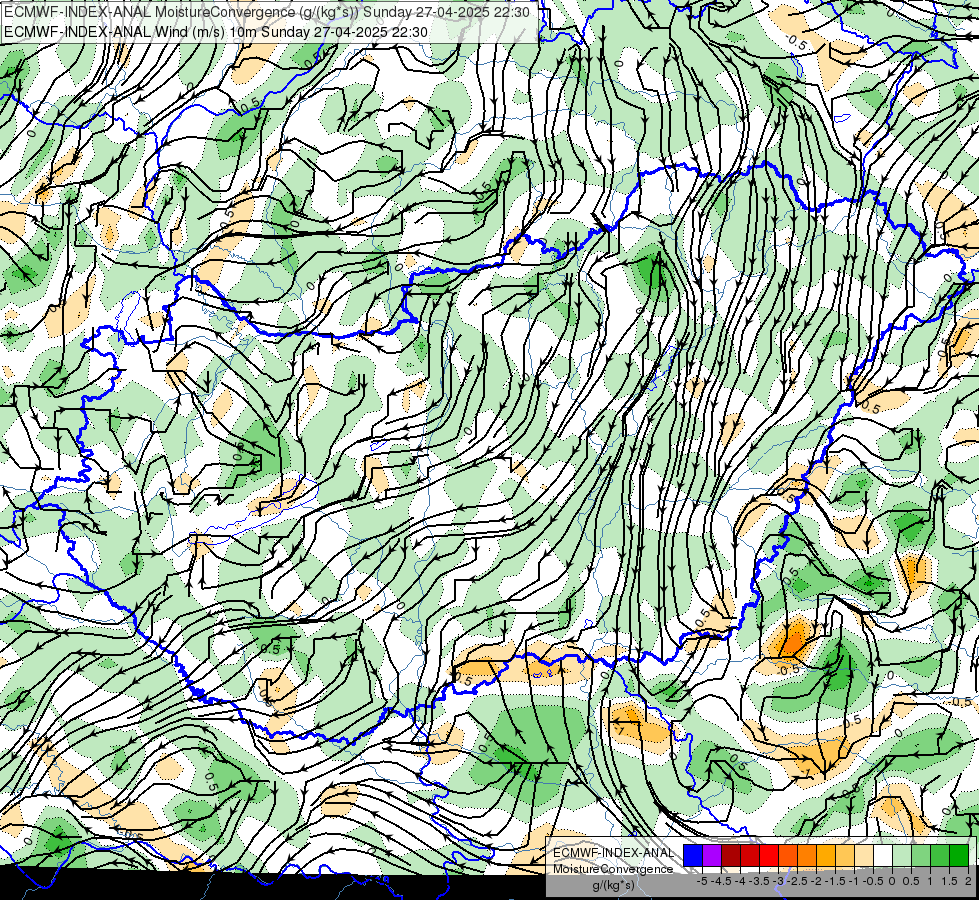
Task: Click the -2.5 tick label on the legend
Action: click(797, 881)
